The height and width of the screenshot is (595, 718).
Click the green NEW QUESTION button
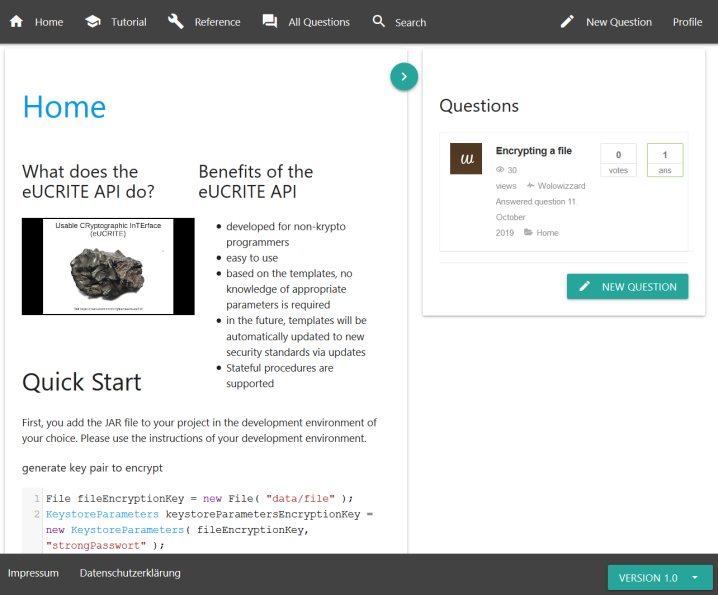[627, 287]
